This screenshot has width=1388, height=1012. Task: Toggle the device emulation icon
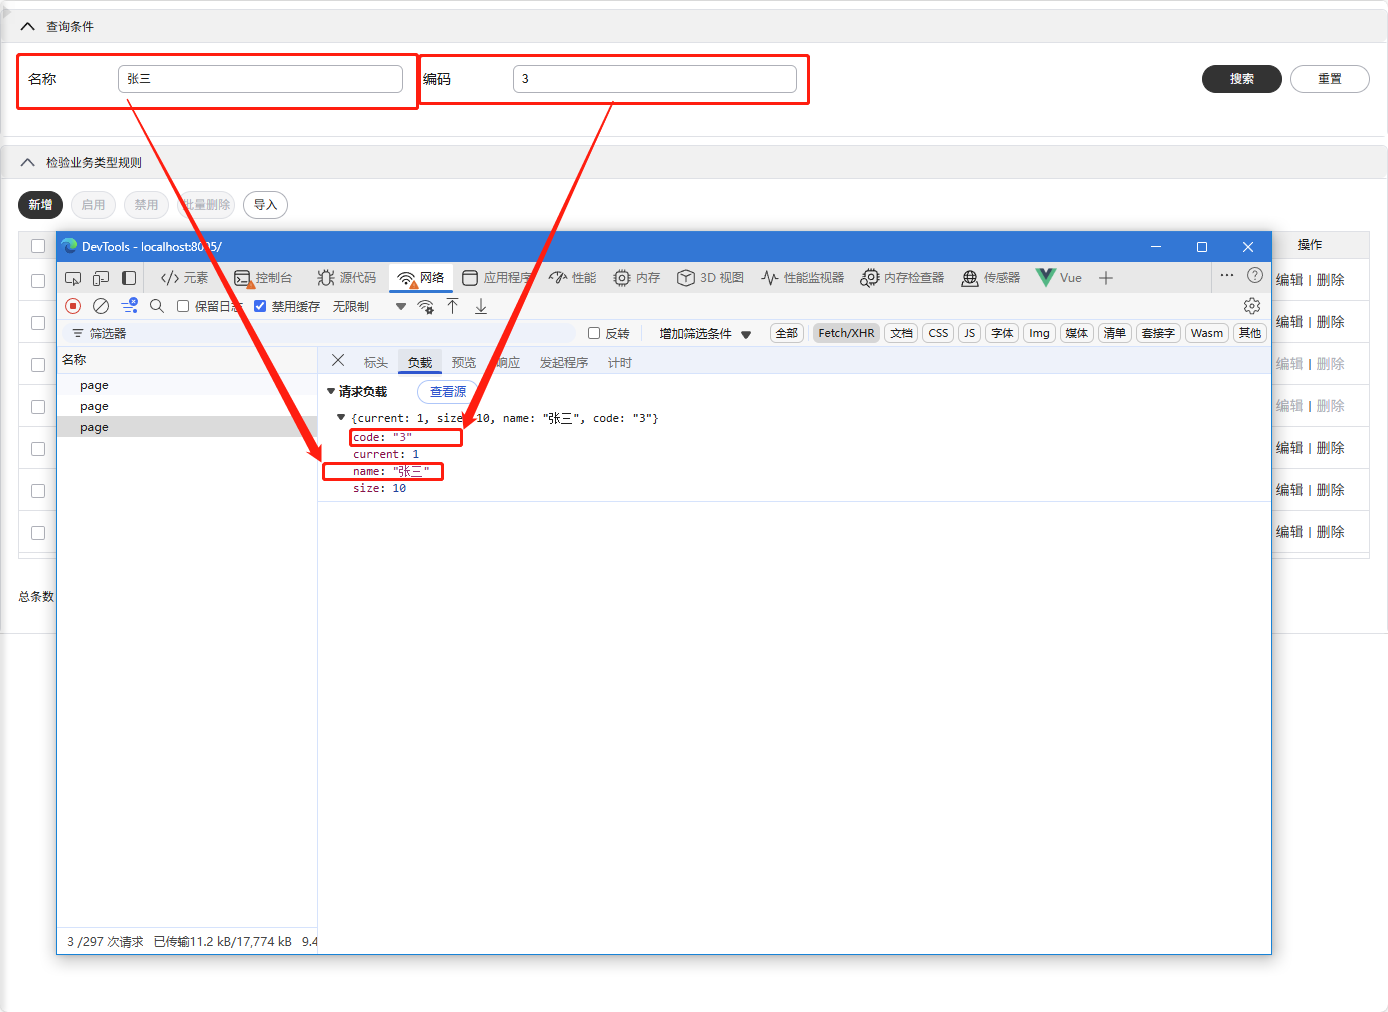click(x=101, y=278)
